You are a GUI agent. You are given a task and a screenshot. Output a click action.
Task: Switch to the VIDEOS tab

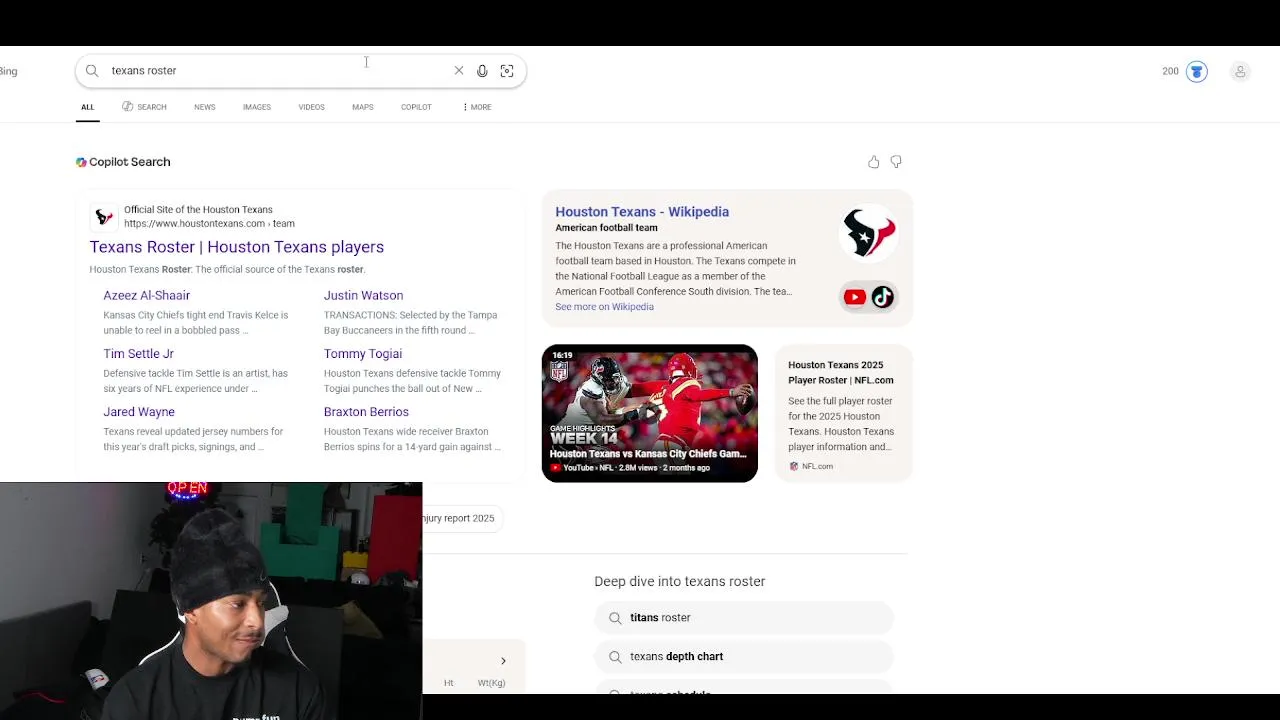(x=311, y=107)
